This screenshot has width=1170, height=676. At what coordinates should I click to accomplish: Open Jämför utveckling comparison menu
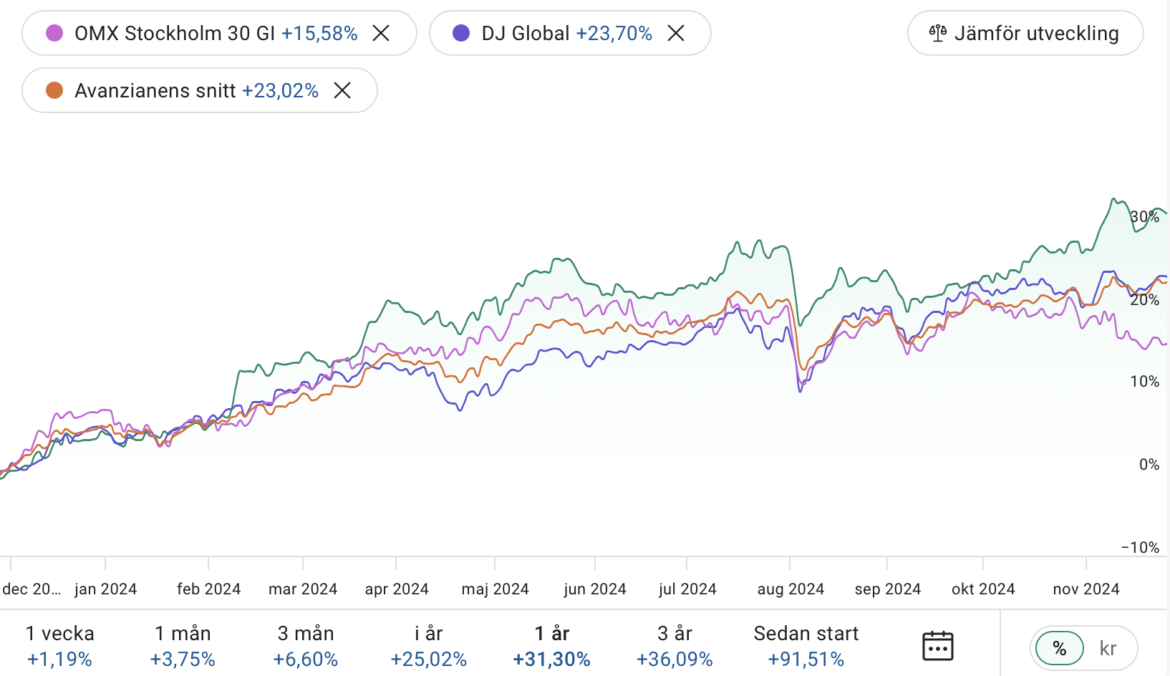(1025, 33)
